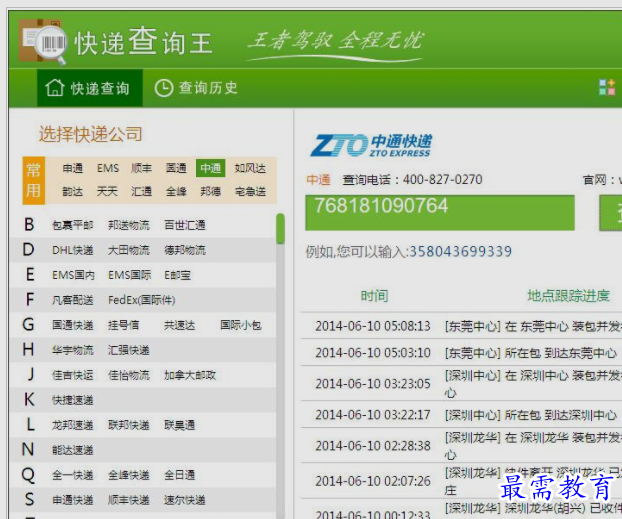
Task: Choose 韵达 courier
Action: pyautogui.click(x=73, y=192)
